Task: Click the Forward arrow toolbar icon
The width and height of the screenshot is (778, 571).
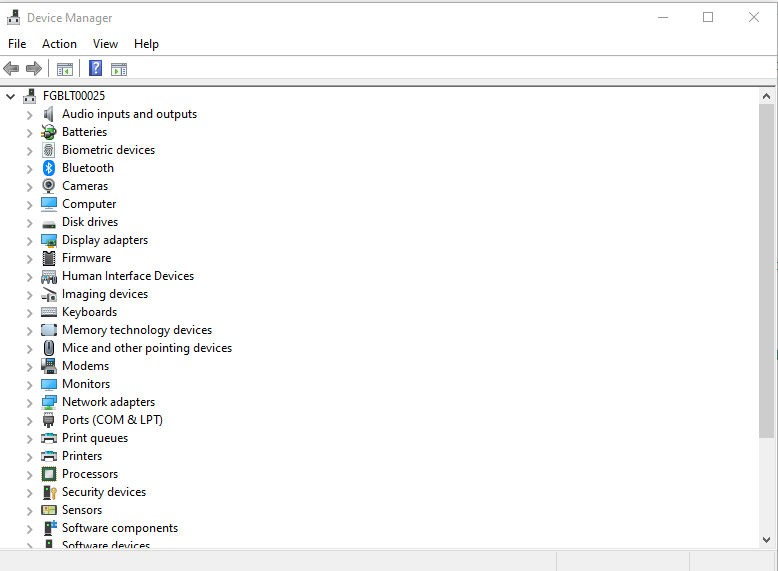Action: (x=34, y=68)
